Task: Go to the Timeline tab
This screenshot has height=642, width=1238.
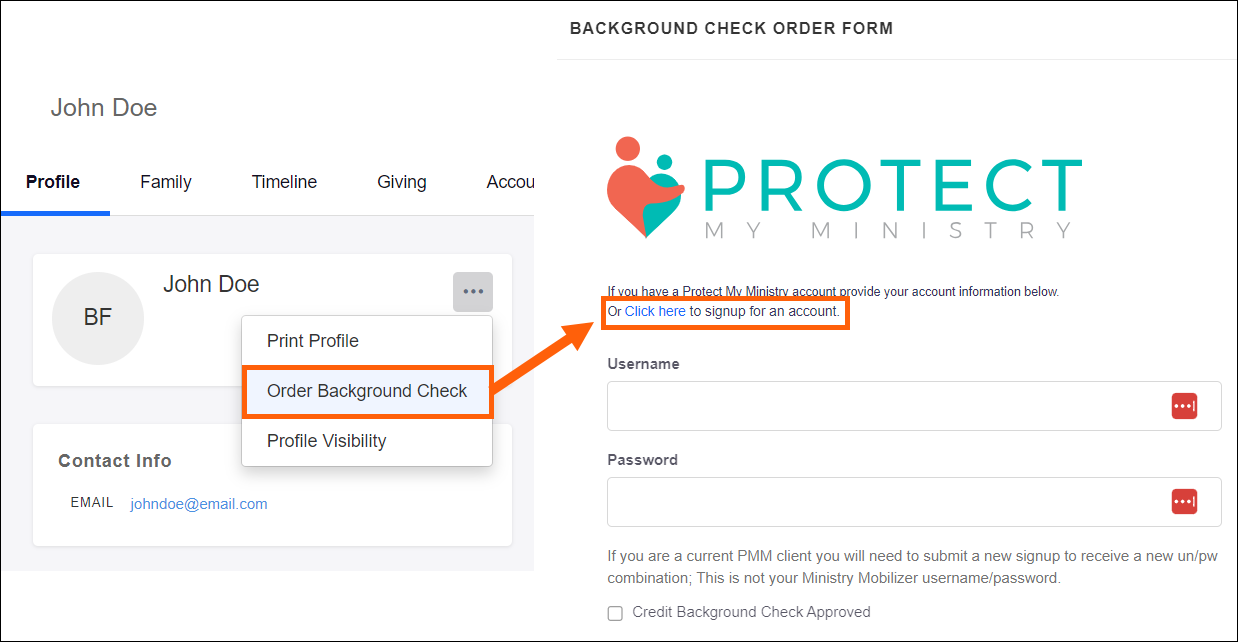Action: pyautogui.click(x=284, y=182)
